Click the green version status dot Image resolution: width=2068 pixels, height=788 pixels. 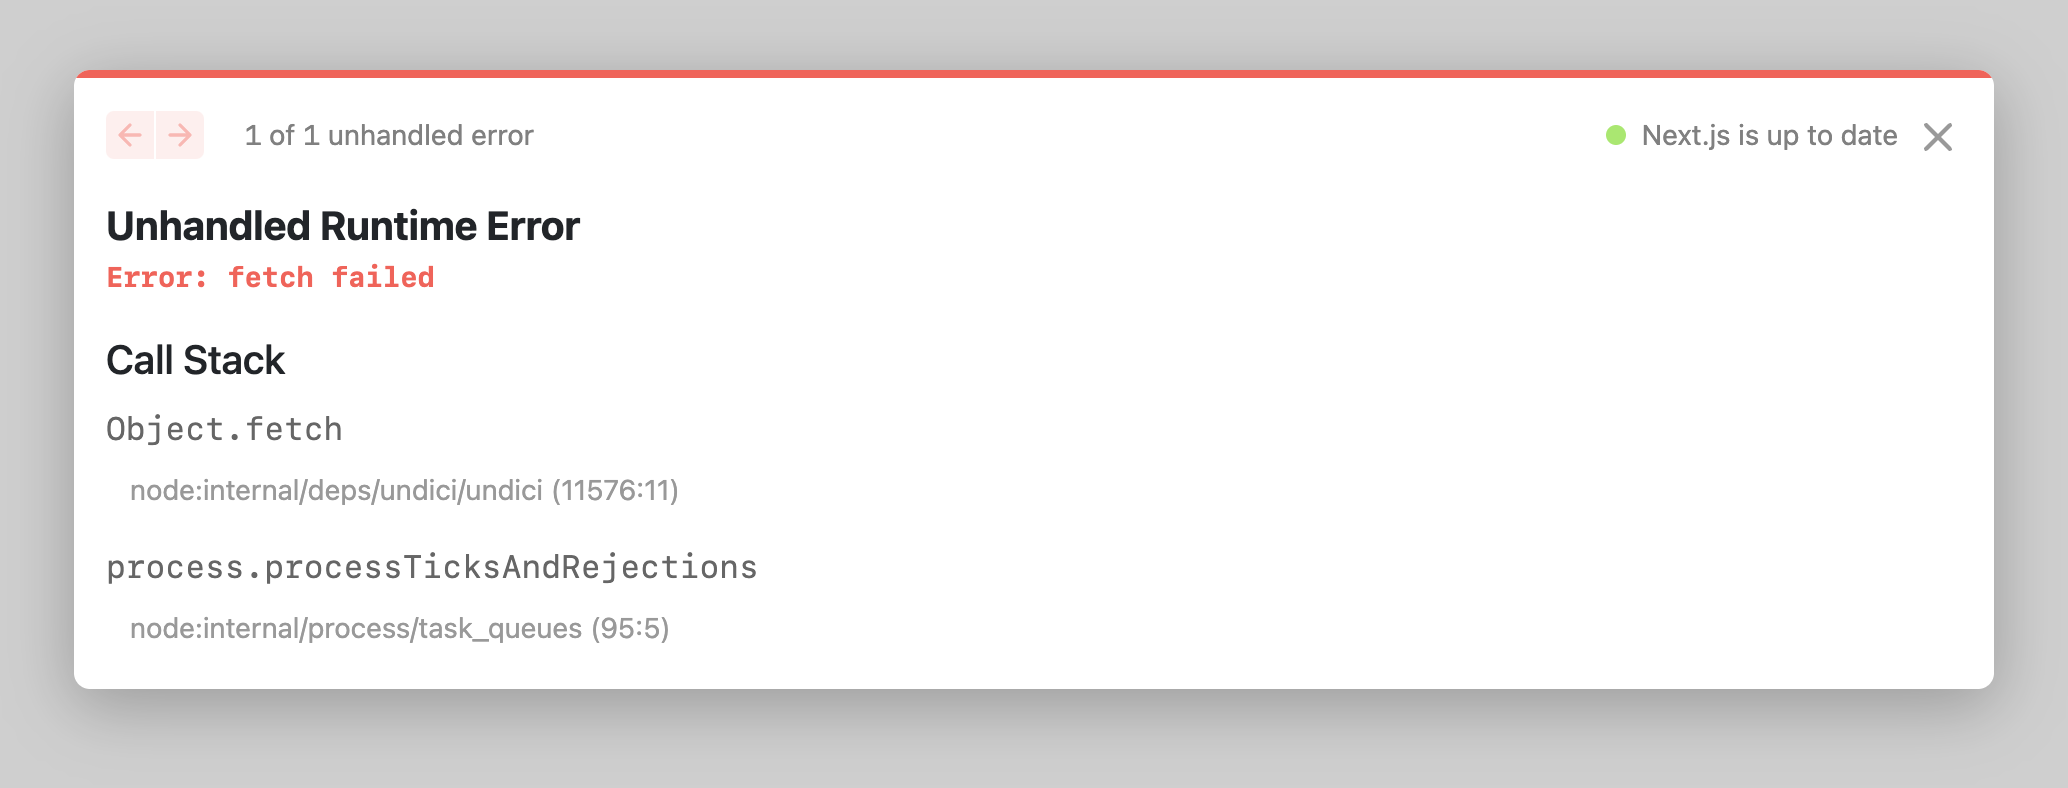(x=1615, y=135)
